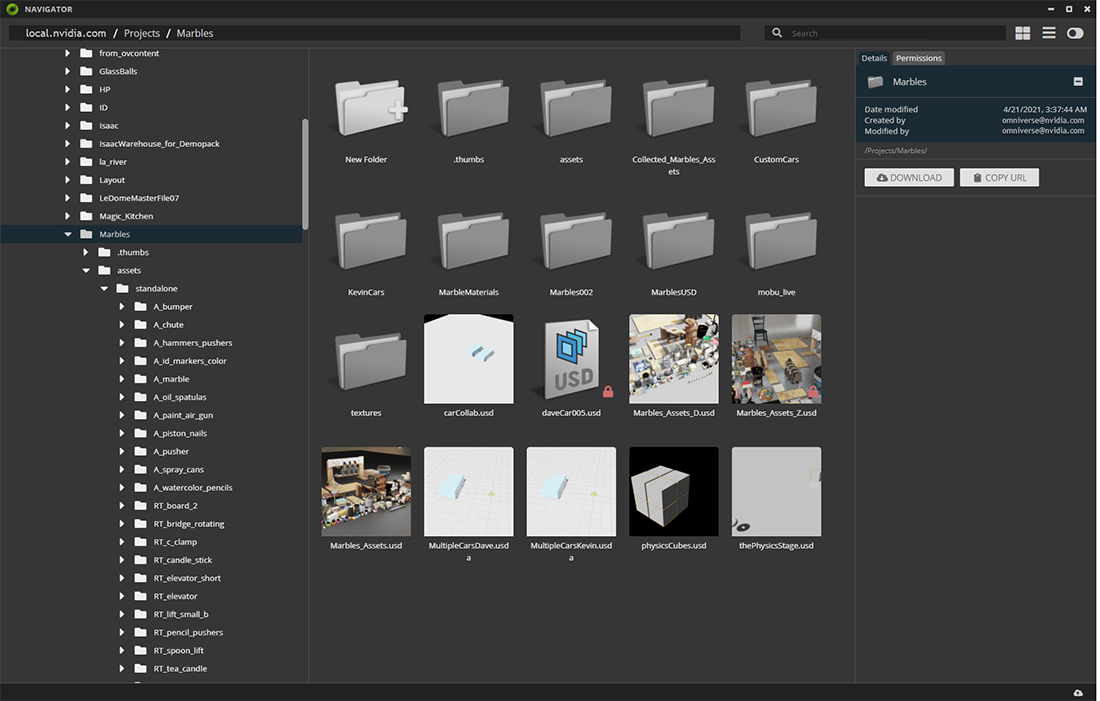Select MultipleCarsDave.usda thumbnail
1100x701 pixels.
469,491
